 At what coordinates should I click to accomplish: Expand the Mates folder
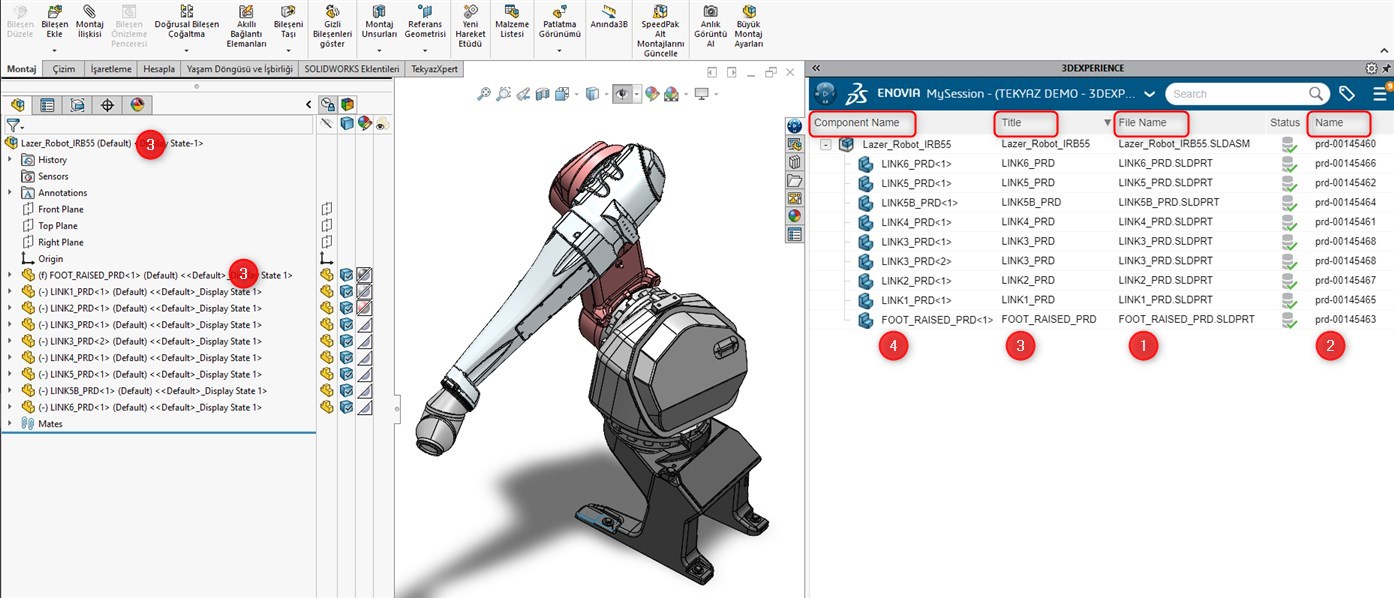(x=10, y=424)
